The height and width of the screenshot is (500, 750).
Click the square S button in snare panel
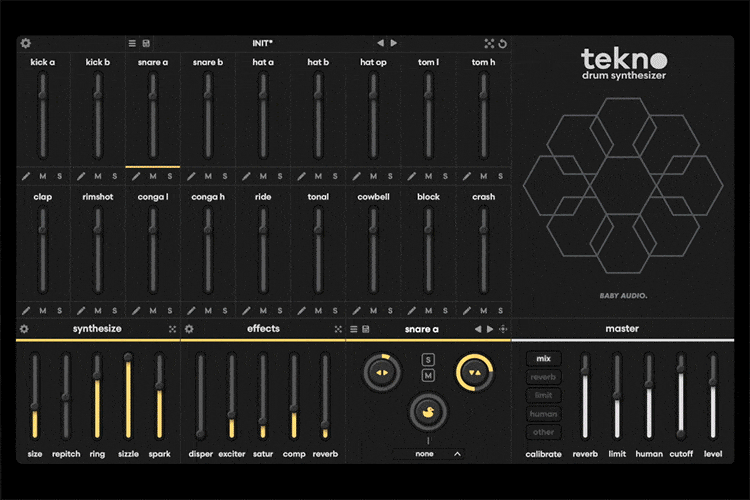point(428,359)
